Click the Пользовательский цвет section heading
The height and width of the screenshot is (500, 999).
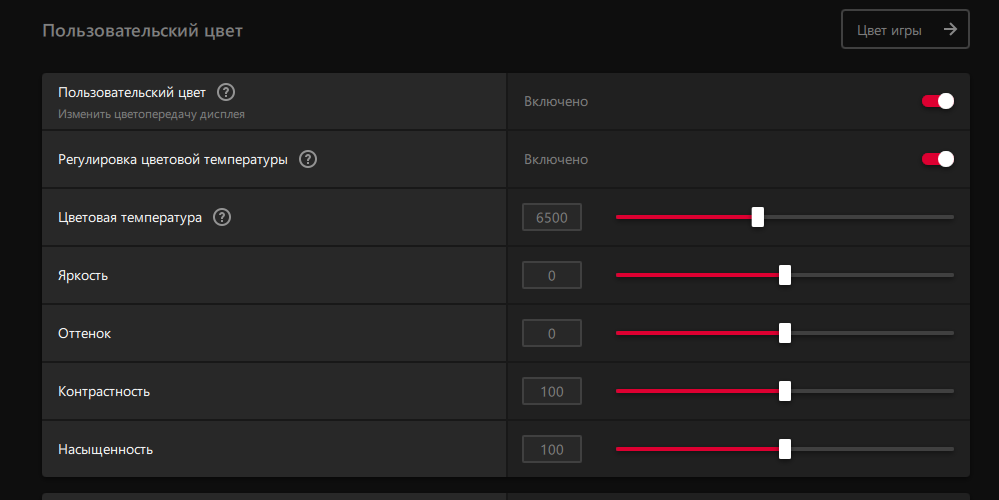pos(142,31)
